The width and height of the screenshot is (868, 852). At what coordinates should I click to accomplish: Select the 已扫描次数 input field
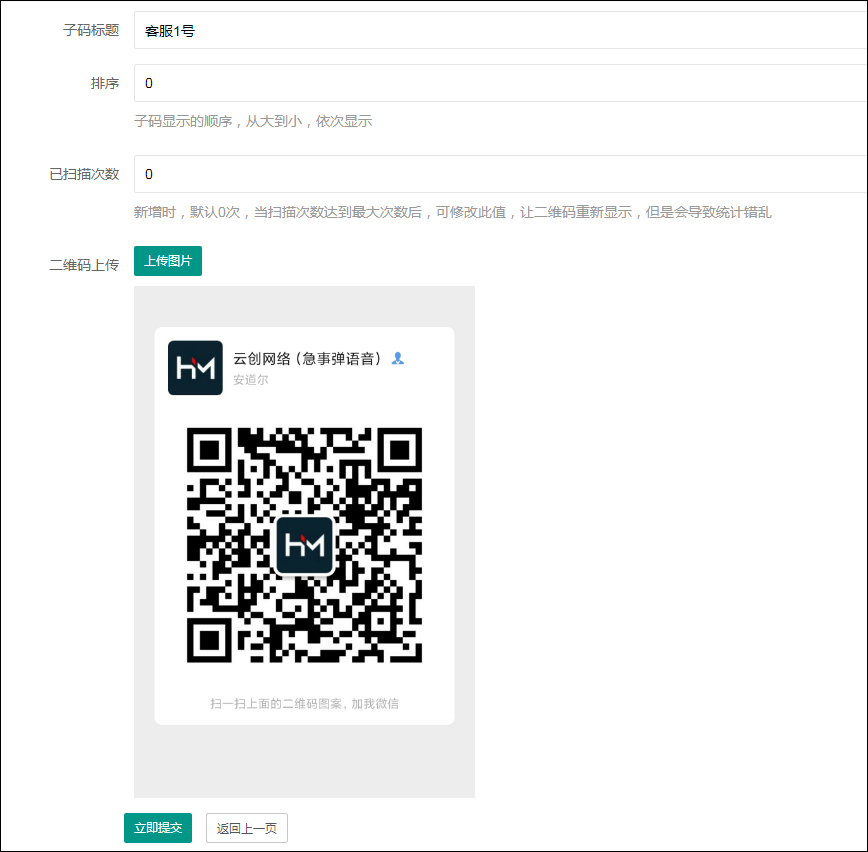[x=500, y=174]
